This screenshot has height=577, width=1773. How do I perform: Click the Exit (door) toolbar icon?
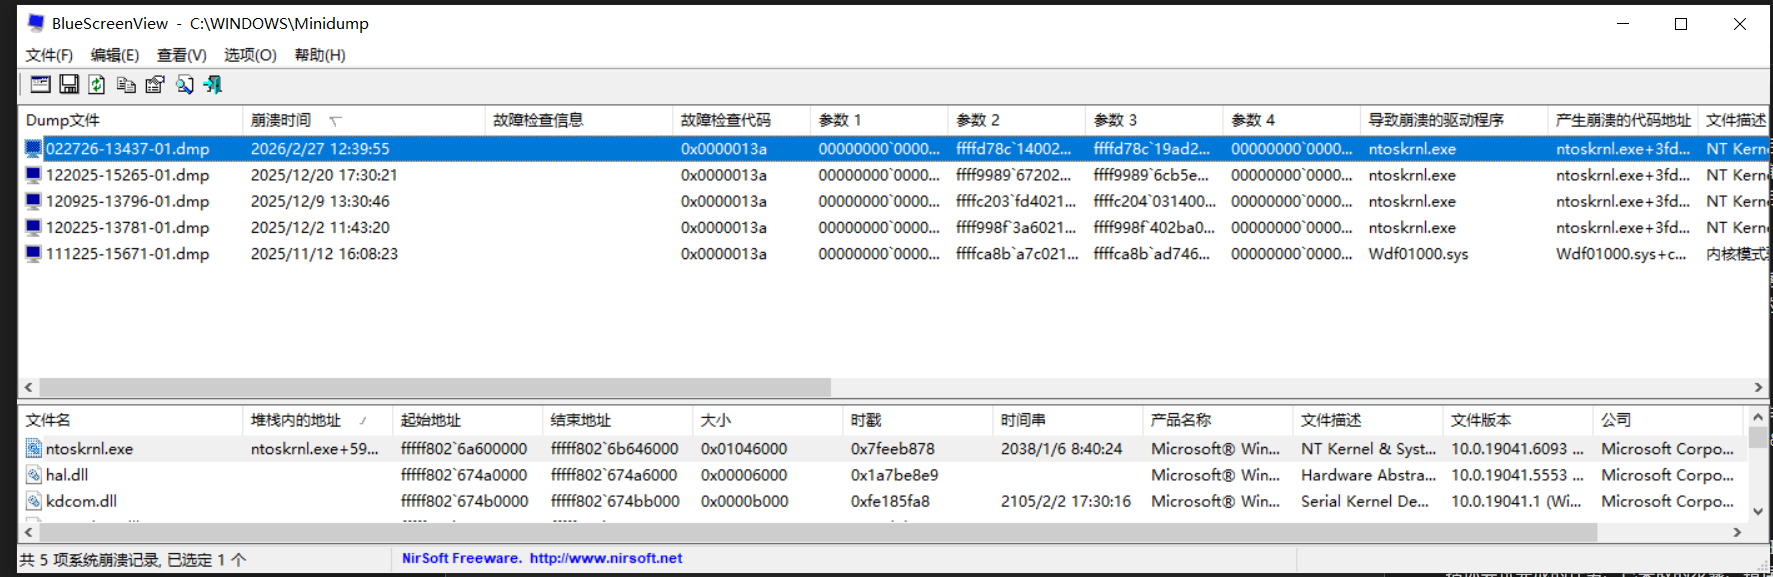coord(213,85)
